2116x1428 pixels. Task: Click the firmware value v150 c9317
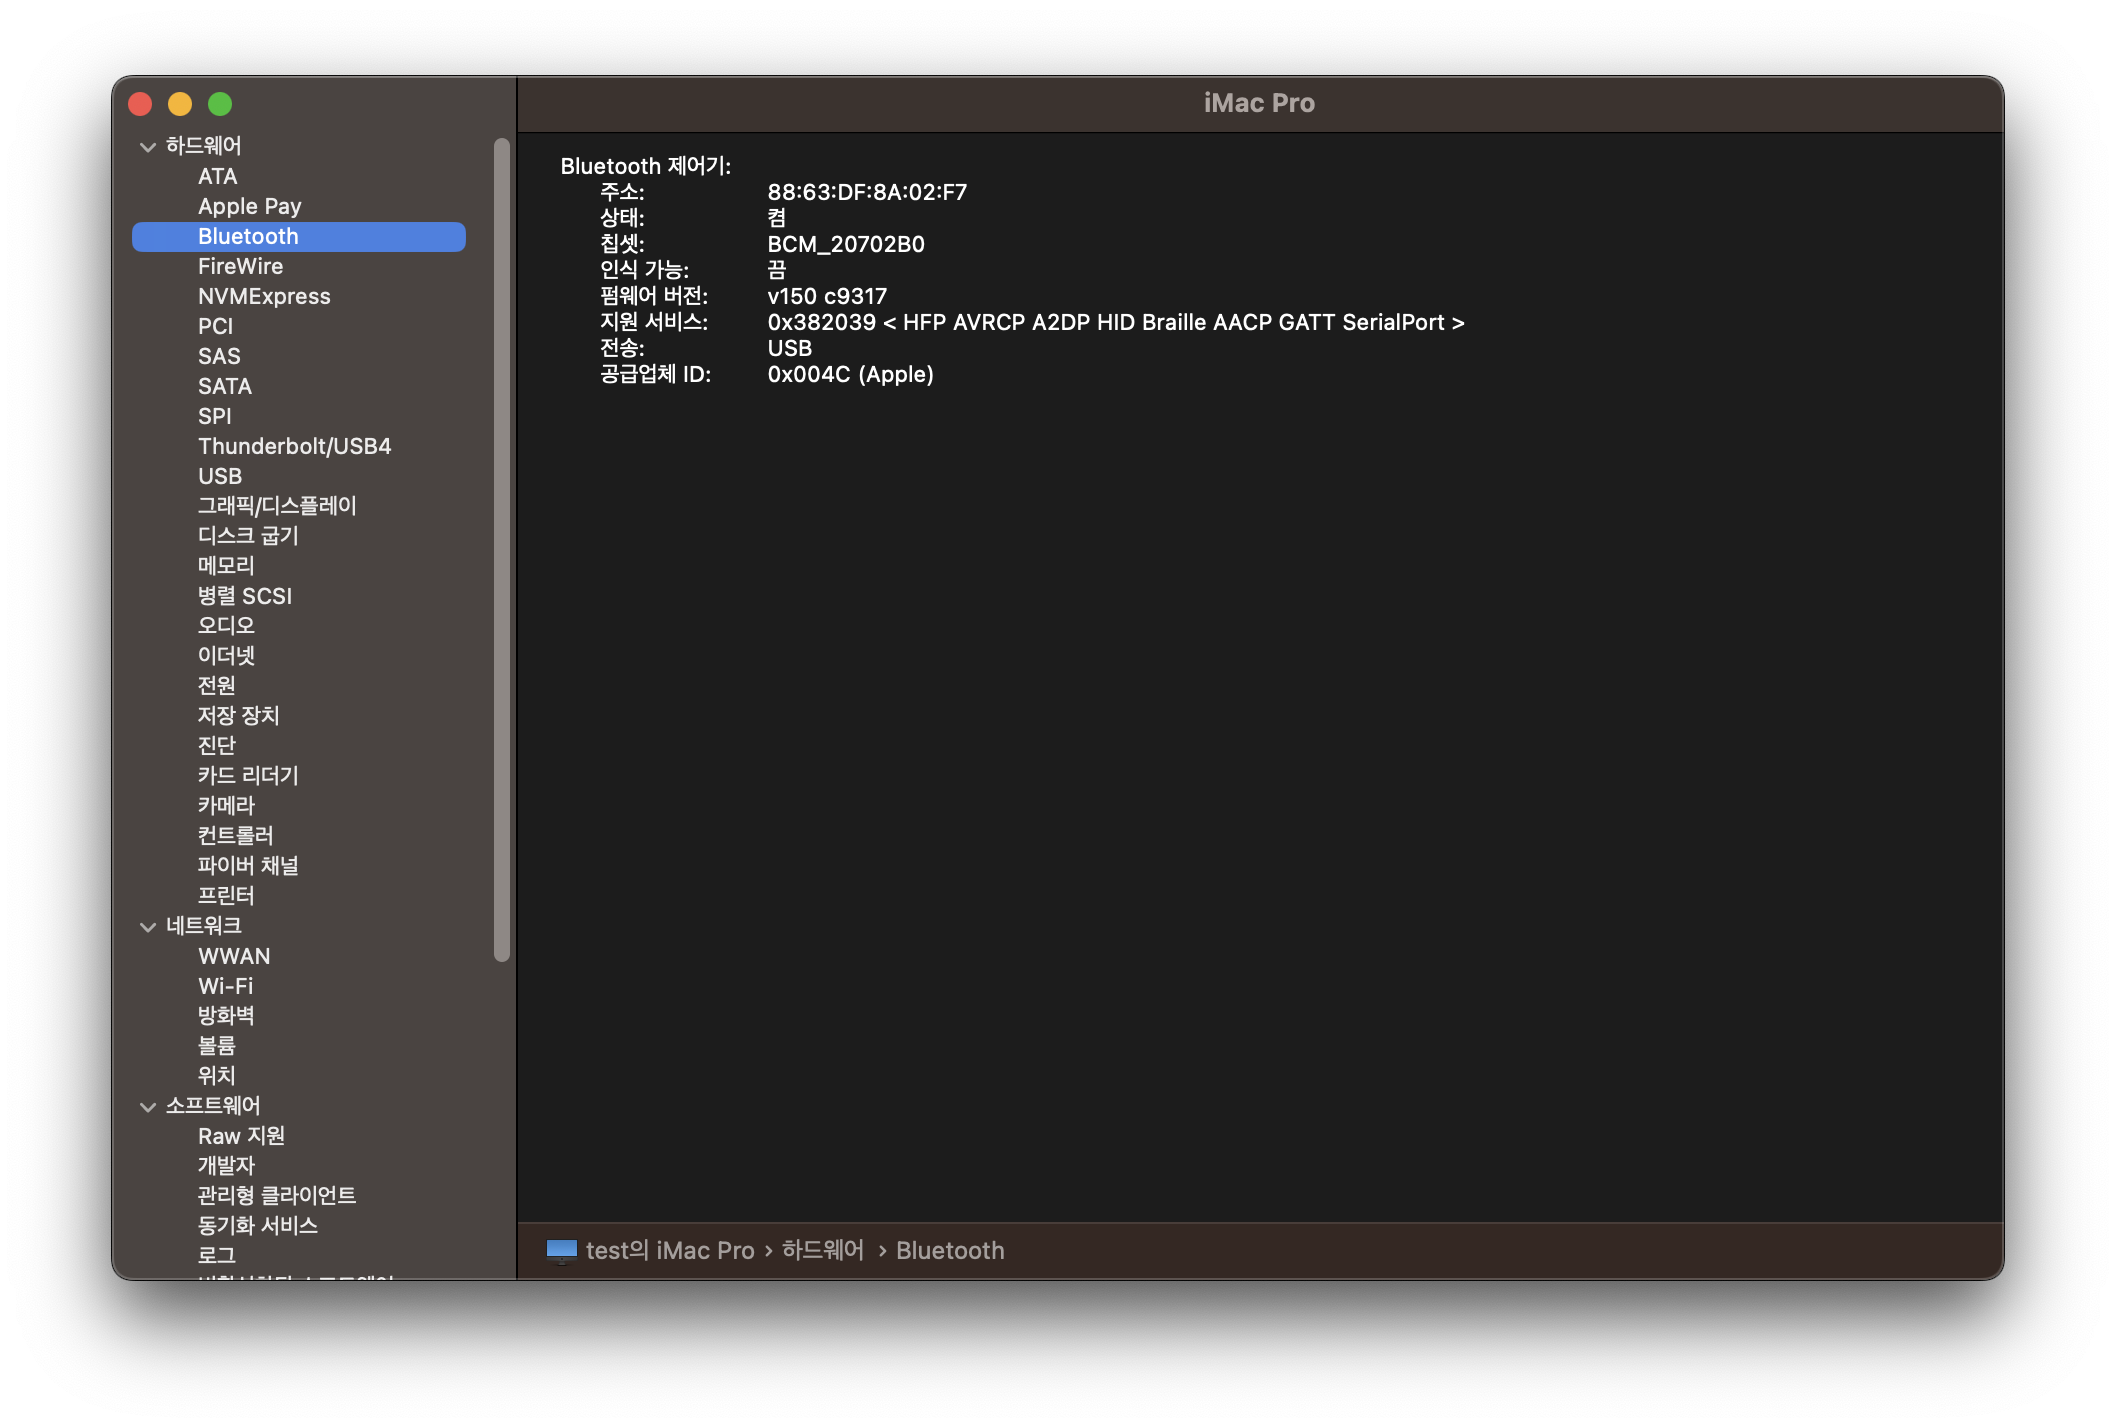827,296
